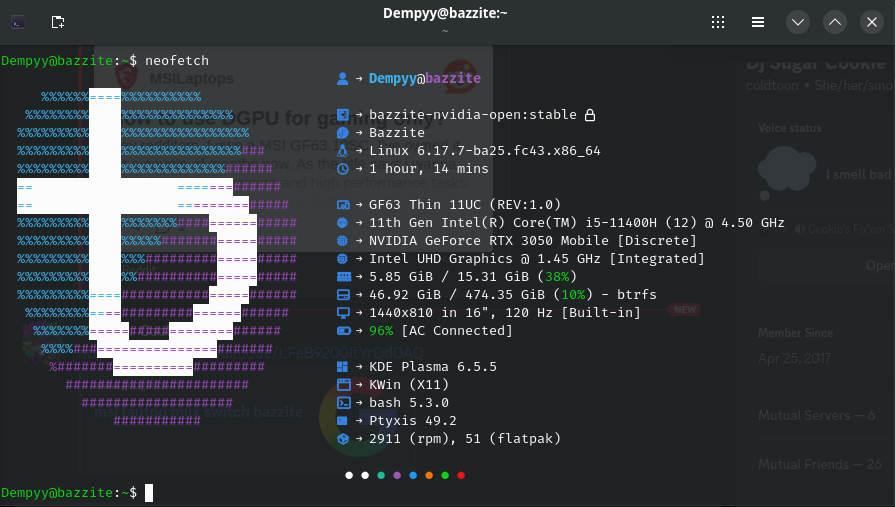The height and width of the screenshot is (507, 895).
Task: Click the terminal icon in the Ptyxis header
Action: point(18,22)
